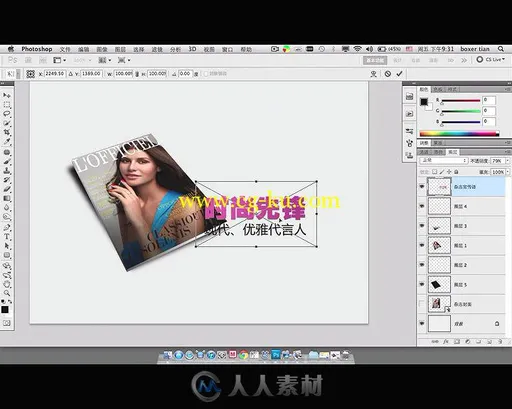Screen dimensions: 512x409
Task: Select the Gradient tool
Action: click(7, 198)
